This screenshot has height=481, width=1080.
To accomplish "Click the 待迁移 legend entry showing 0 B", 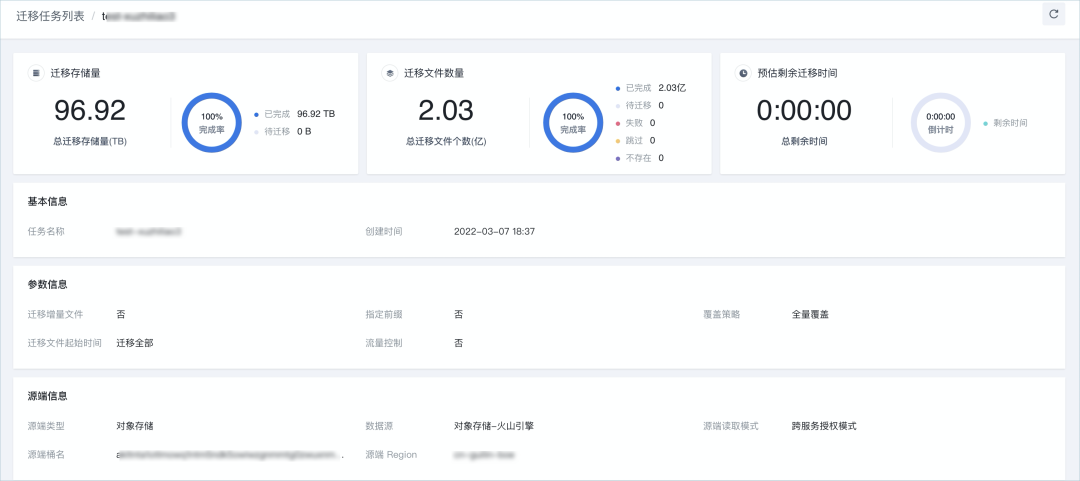I will tap(287, 131).
